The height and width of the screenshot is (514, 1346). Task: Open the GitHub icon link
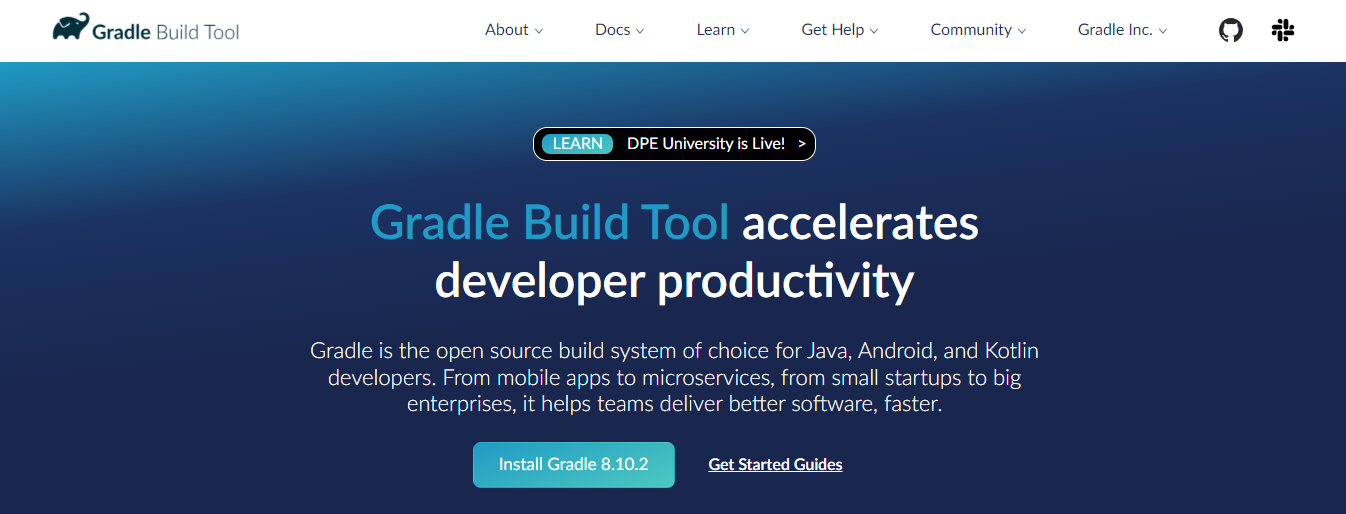tap(1231, 30)
